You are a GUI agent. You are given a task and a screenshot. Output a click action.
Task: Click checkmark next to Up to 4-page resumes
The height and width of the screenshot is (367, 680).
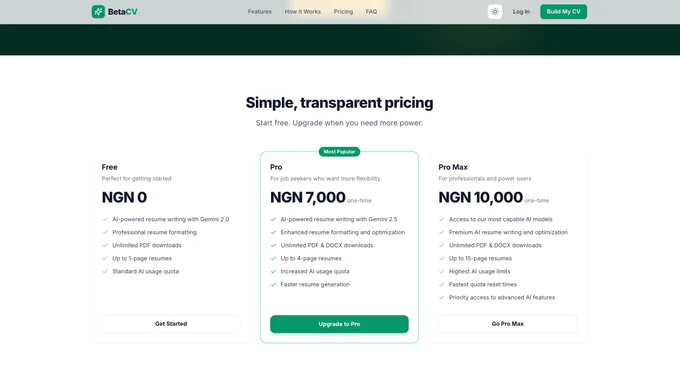[273, 259]
